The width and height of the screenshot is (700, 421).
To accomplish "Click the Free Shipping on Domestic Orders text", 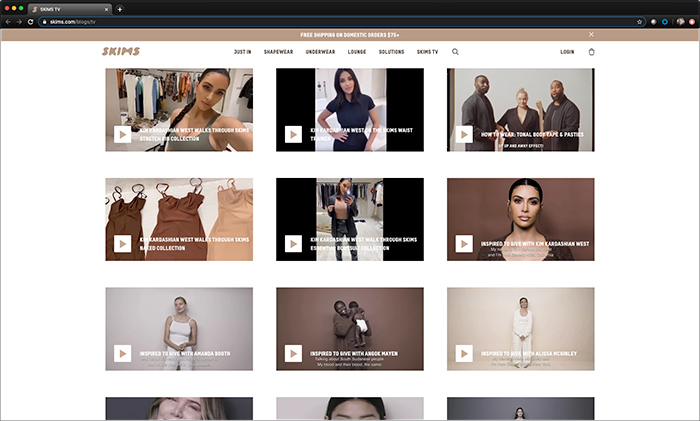I will (x=350, y=35).
